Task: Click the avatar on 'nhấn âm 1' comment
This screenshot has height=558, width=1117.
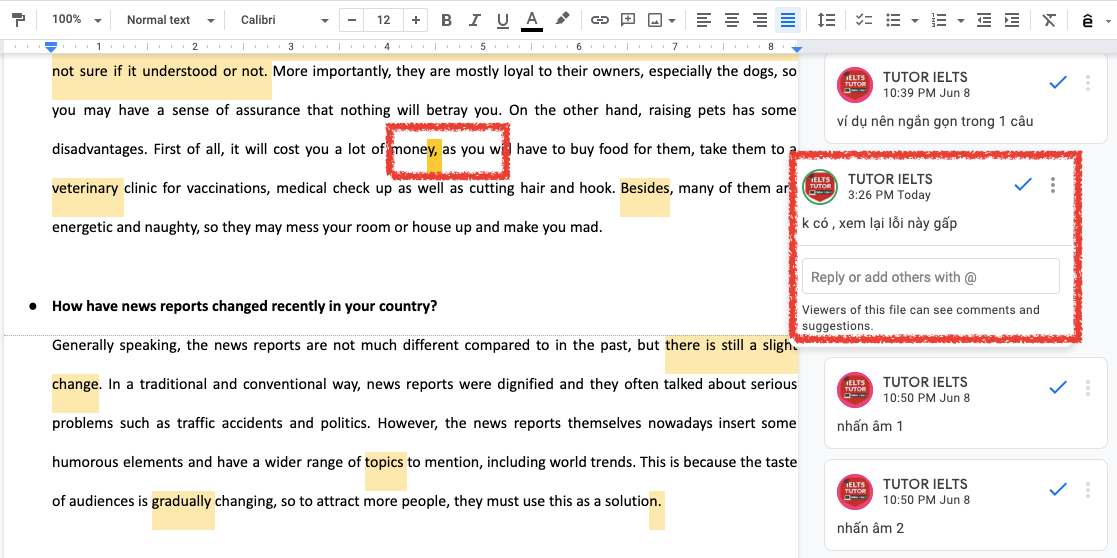Action: click(x=855, y=390)
